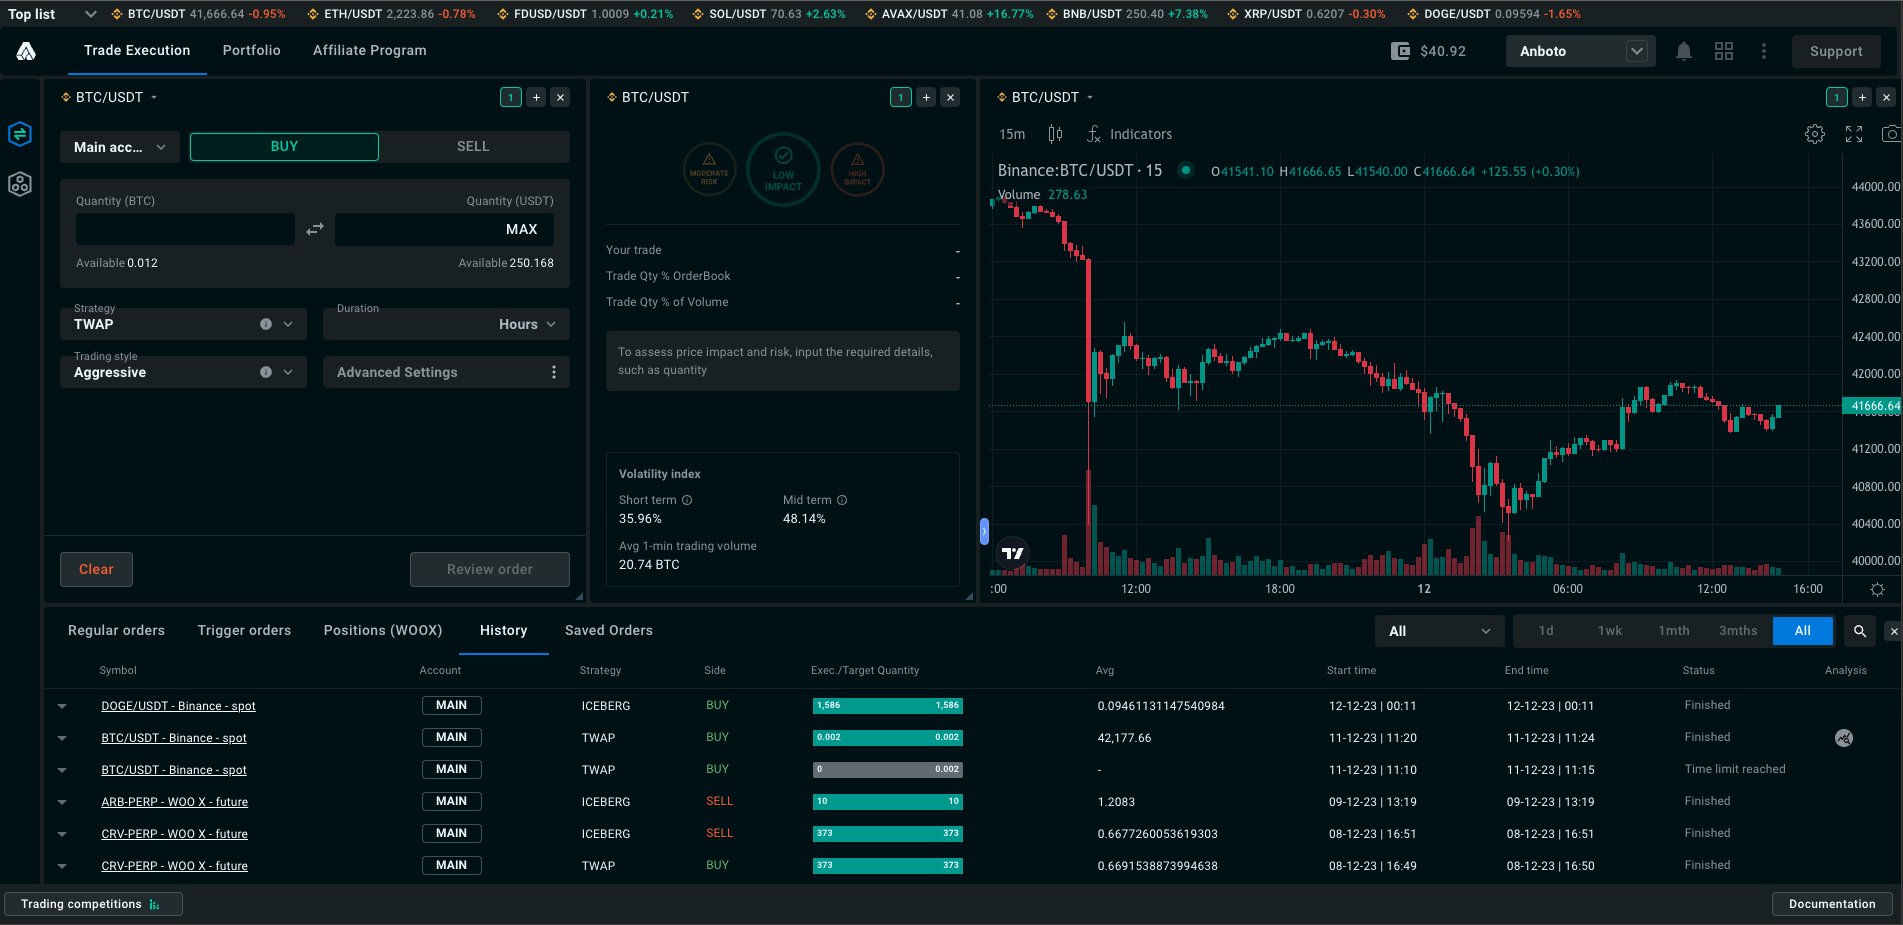Open ARB-PERP - WOO X - future link
1903x925 pixels.
174,802
